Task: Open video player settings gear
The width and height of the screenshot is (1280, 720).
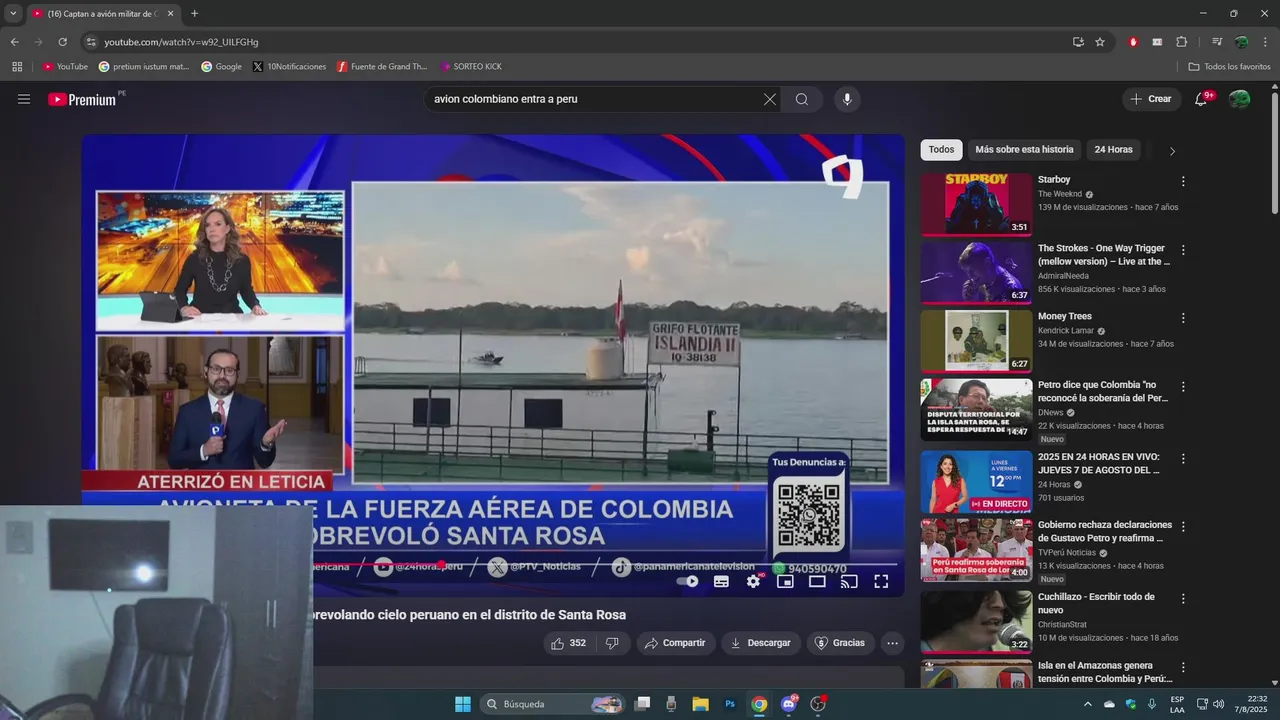Action: click(753, 581)
